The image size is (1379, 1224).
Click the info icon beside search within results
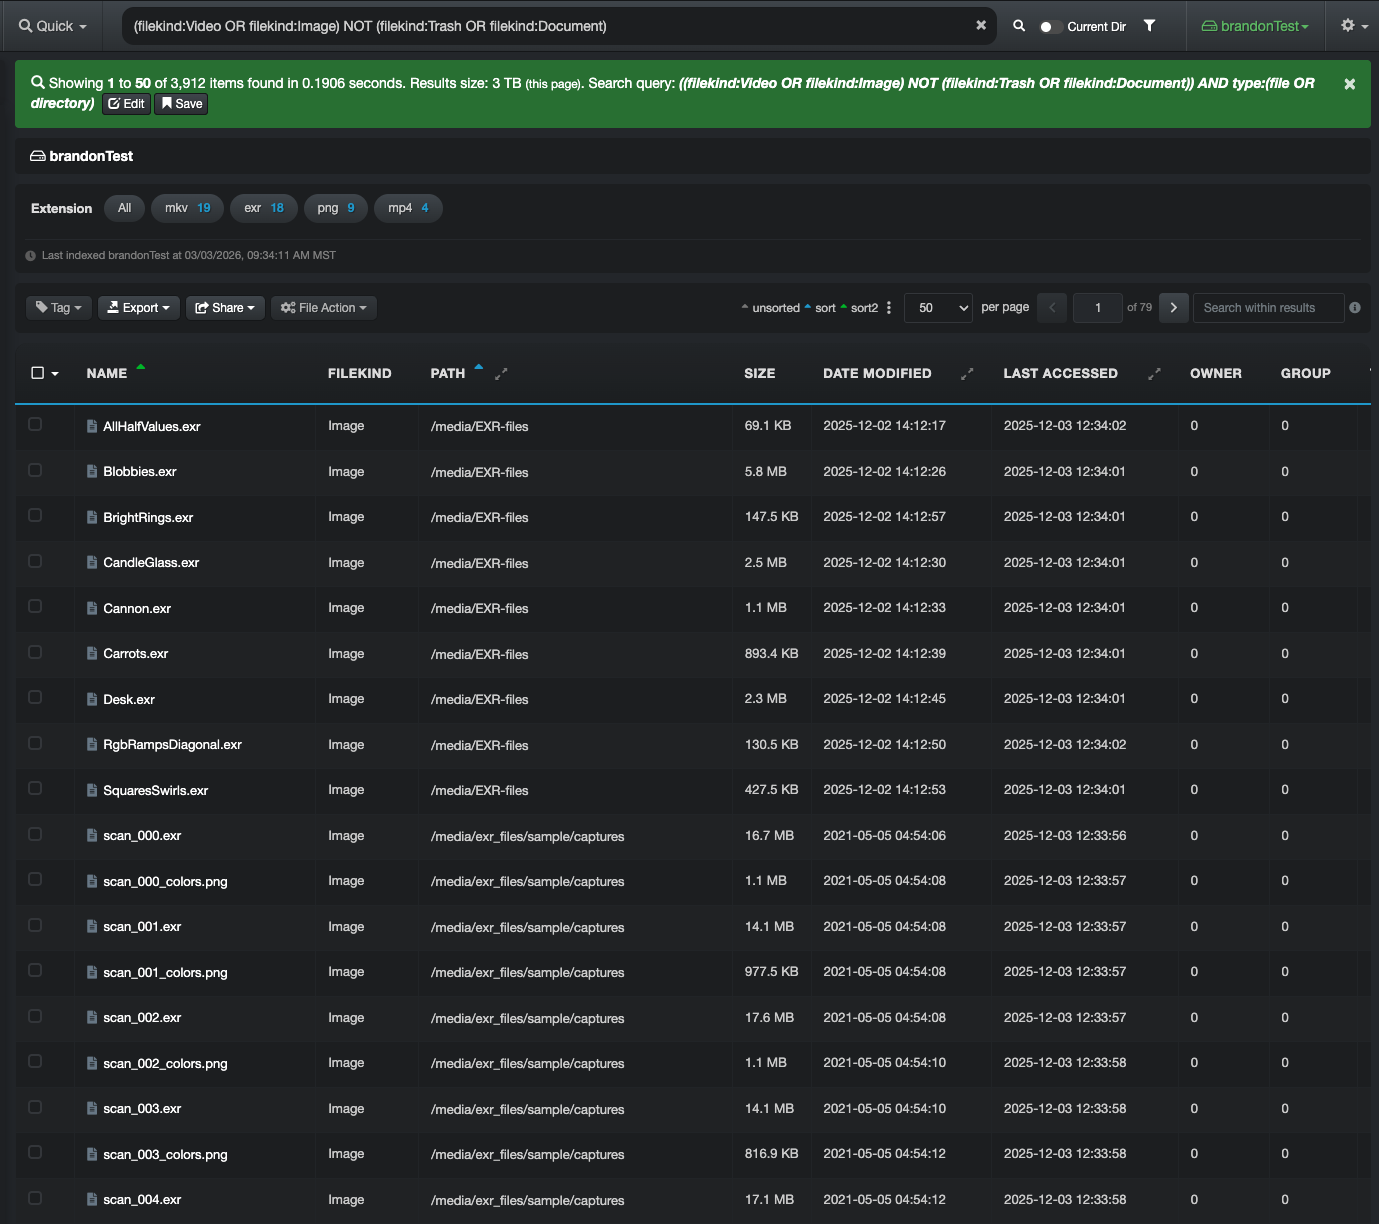1355,308
